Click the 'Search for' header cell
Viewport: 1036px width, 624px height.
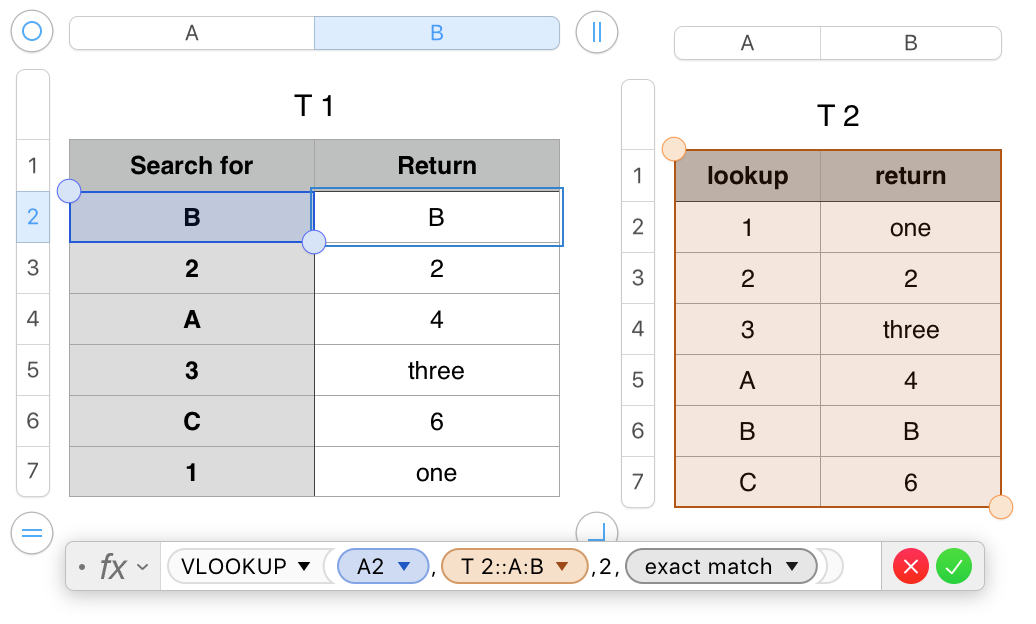point(192,165)
